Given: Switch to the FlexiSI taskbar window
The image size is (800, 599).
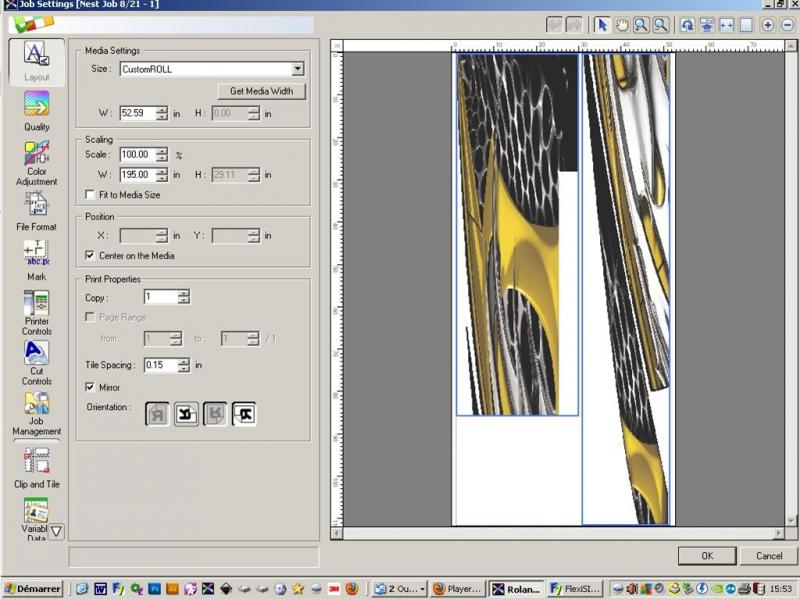Looking at the screenshot, I should click(577, 589).
